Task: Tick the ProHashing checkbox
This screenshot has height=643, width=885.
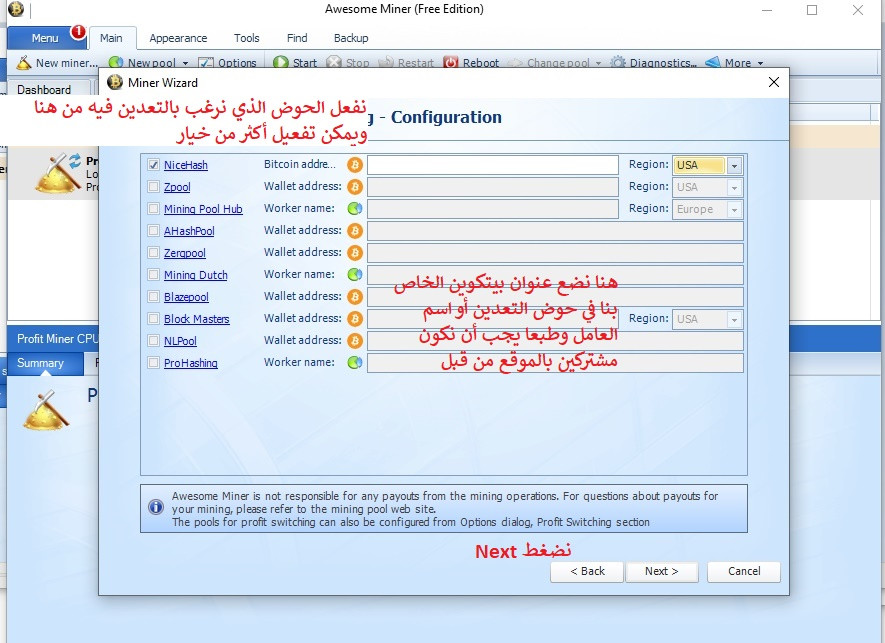Action: pos(153,362)
